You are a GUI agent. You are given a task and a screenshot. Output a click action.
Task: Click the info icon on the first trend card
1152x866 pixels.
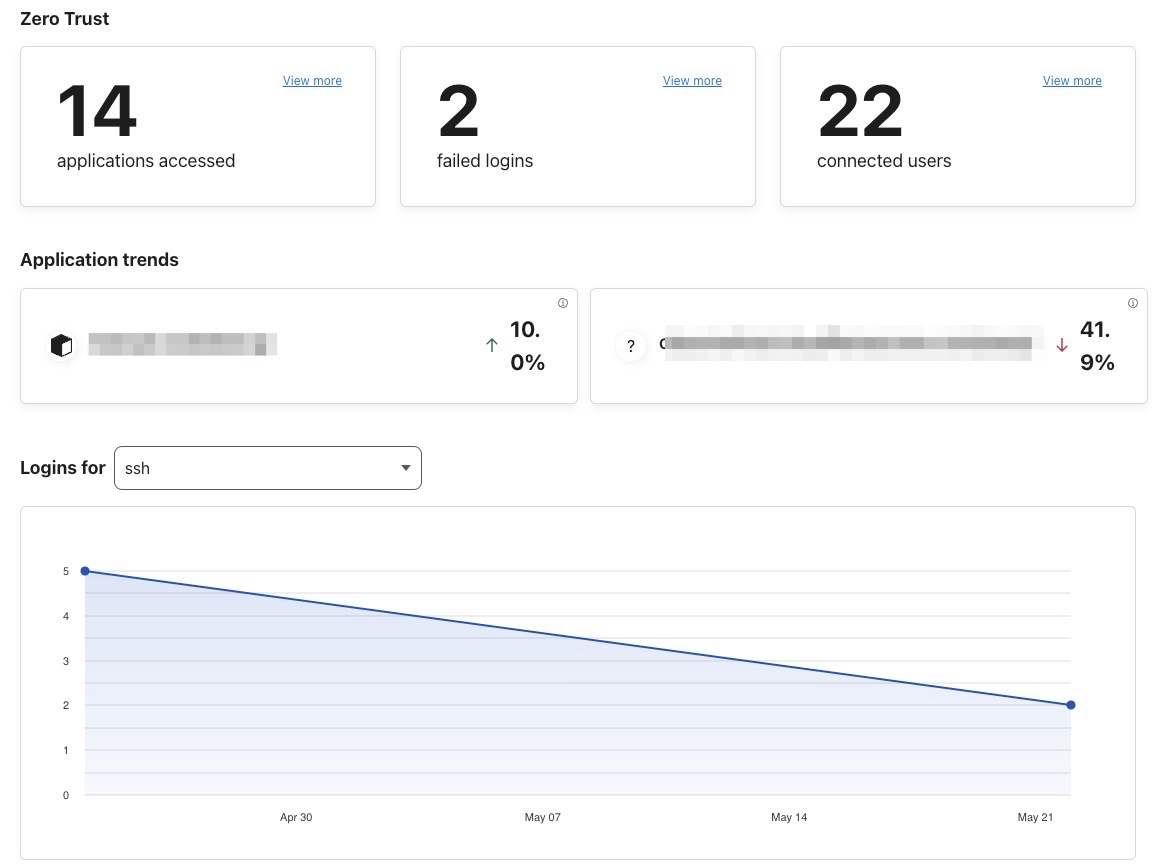563,303
